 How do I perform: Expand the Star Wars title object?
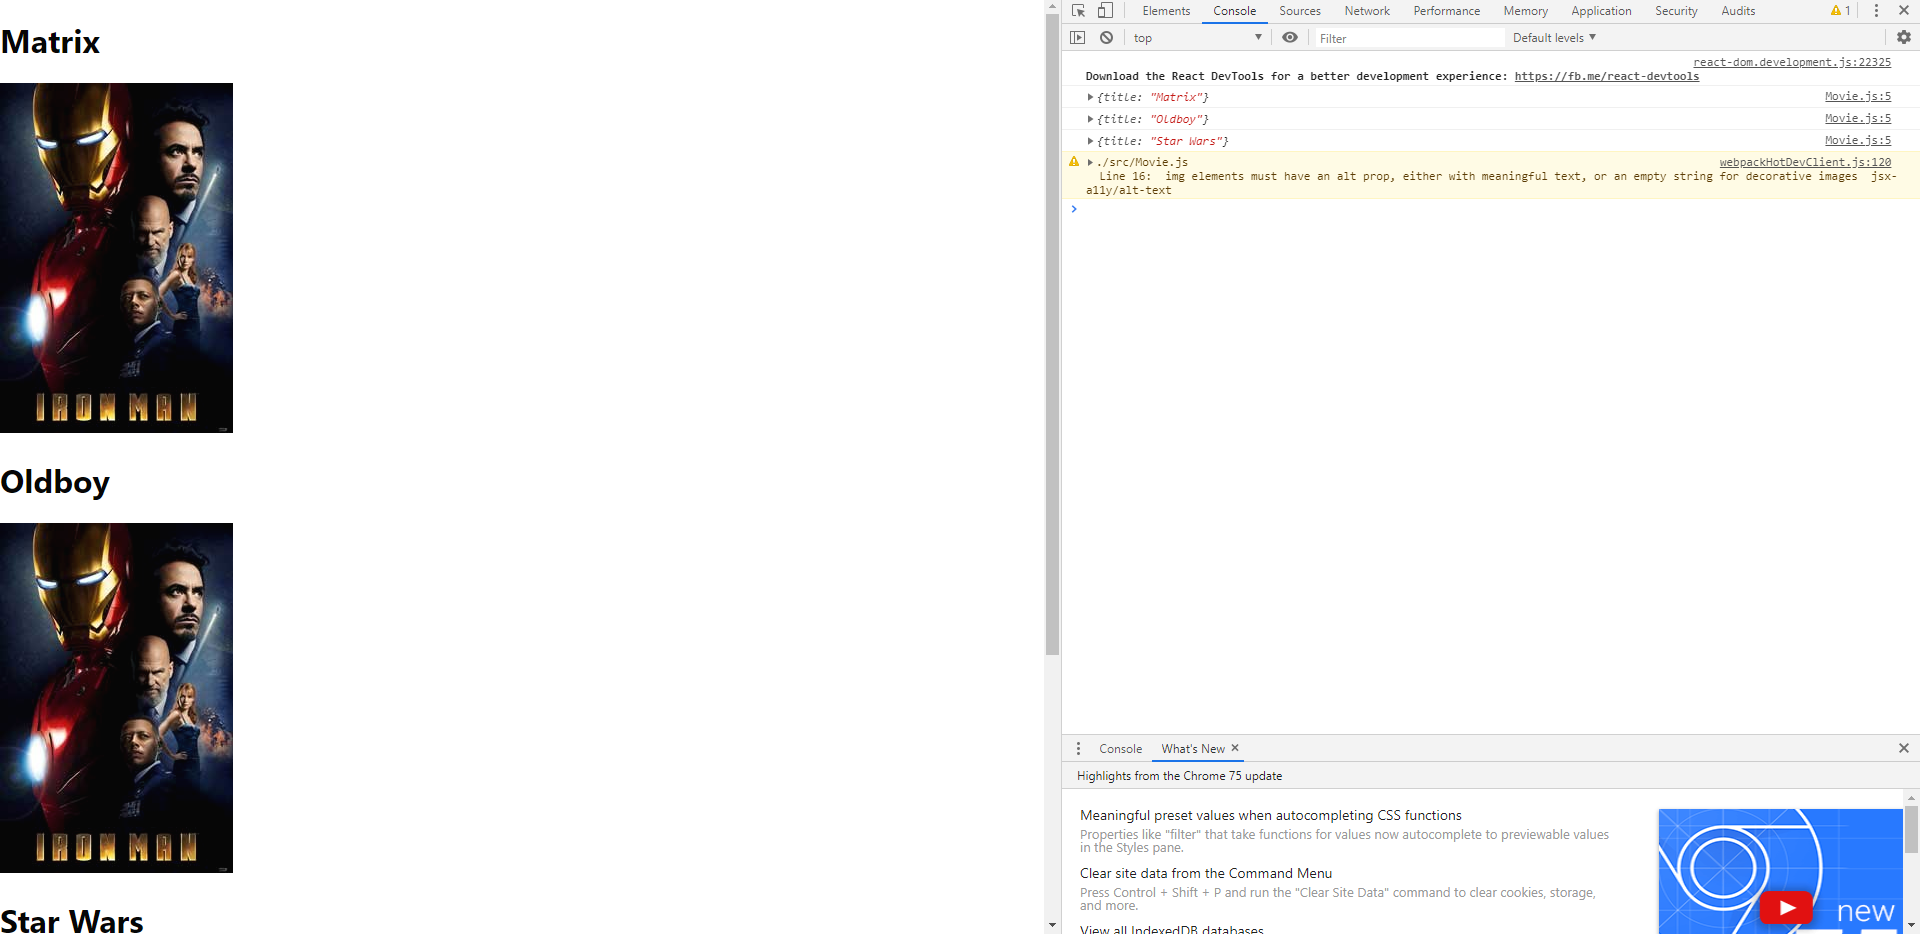1090,141
